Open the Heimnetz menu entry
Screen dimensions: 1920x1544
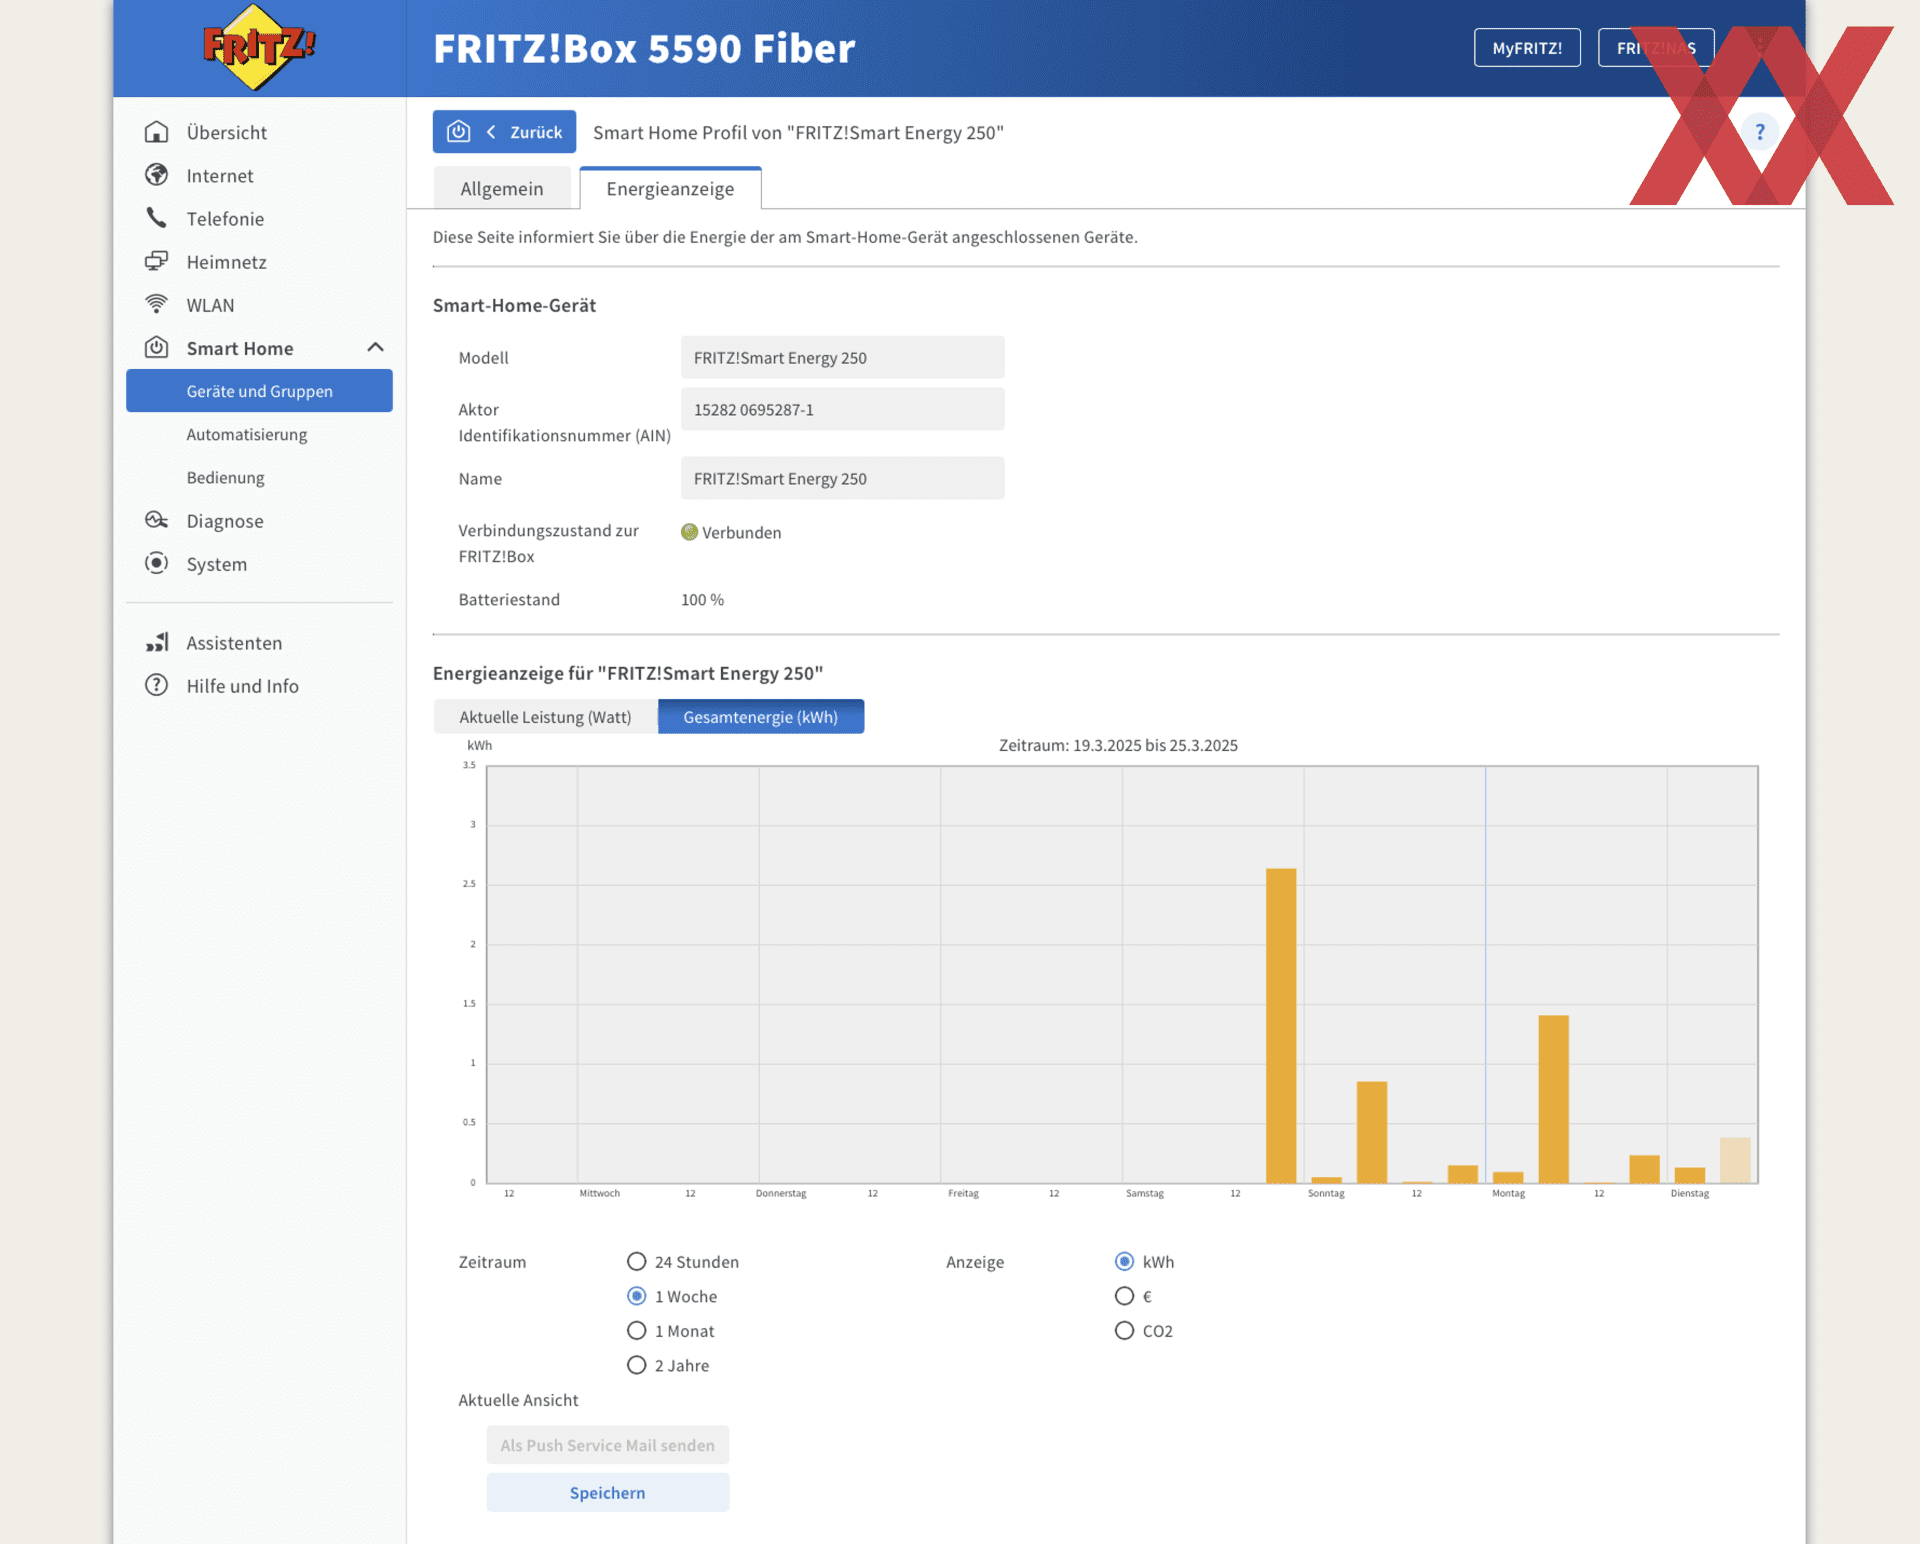tap(226, 261)
